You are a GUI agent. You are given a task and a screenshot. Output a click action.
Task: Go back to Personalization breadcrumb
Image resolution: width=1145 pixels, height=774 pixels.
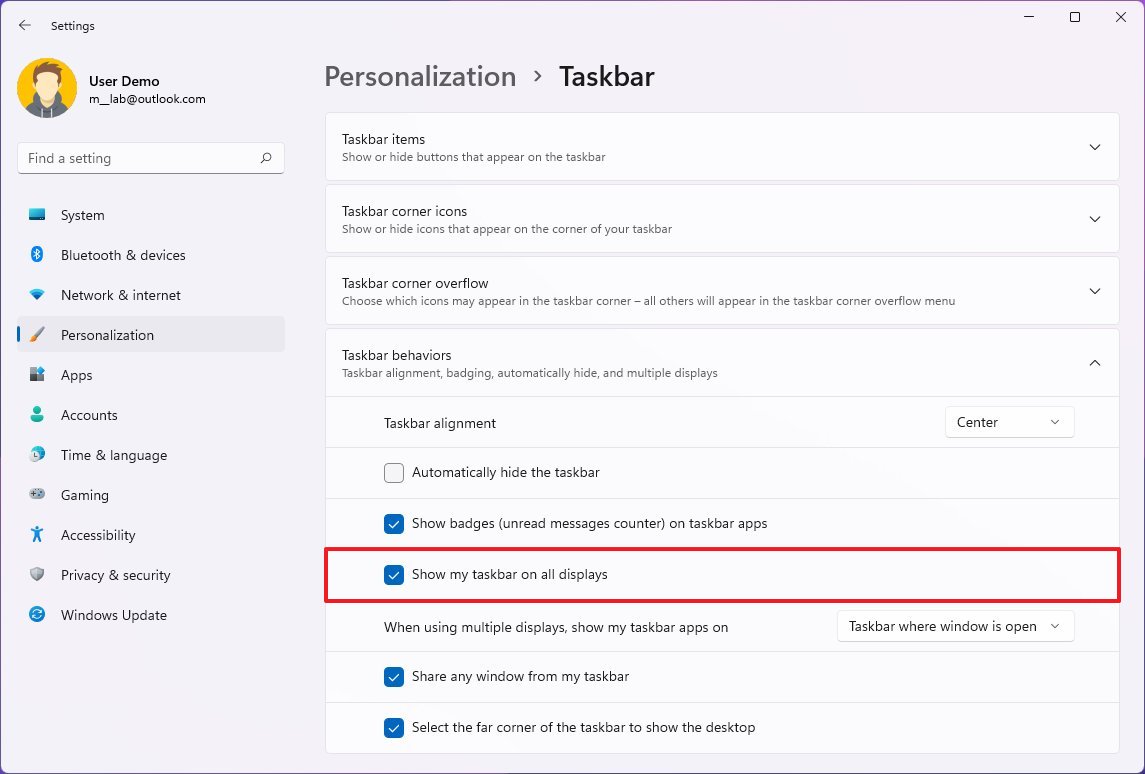420,77
